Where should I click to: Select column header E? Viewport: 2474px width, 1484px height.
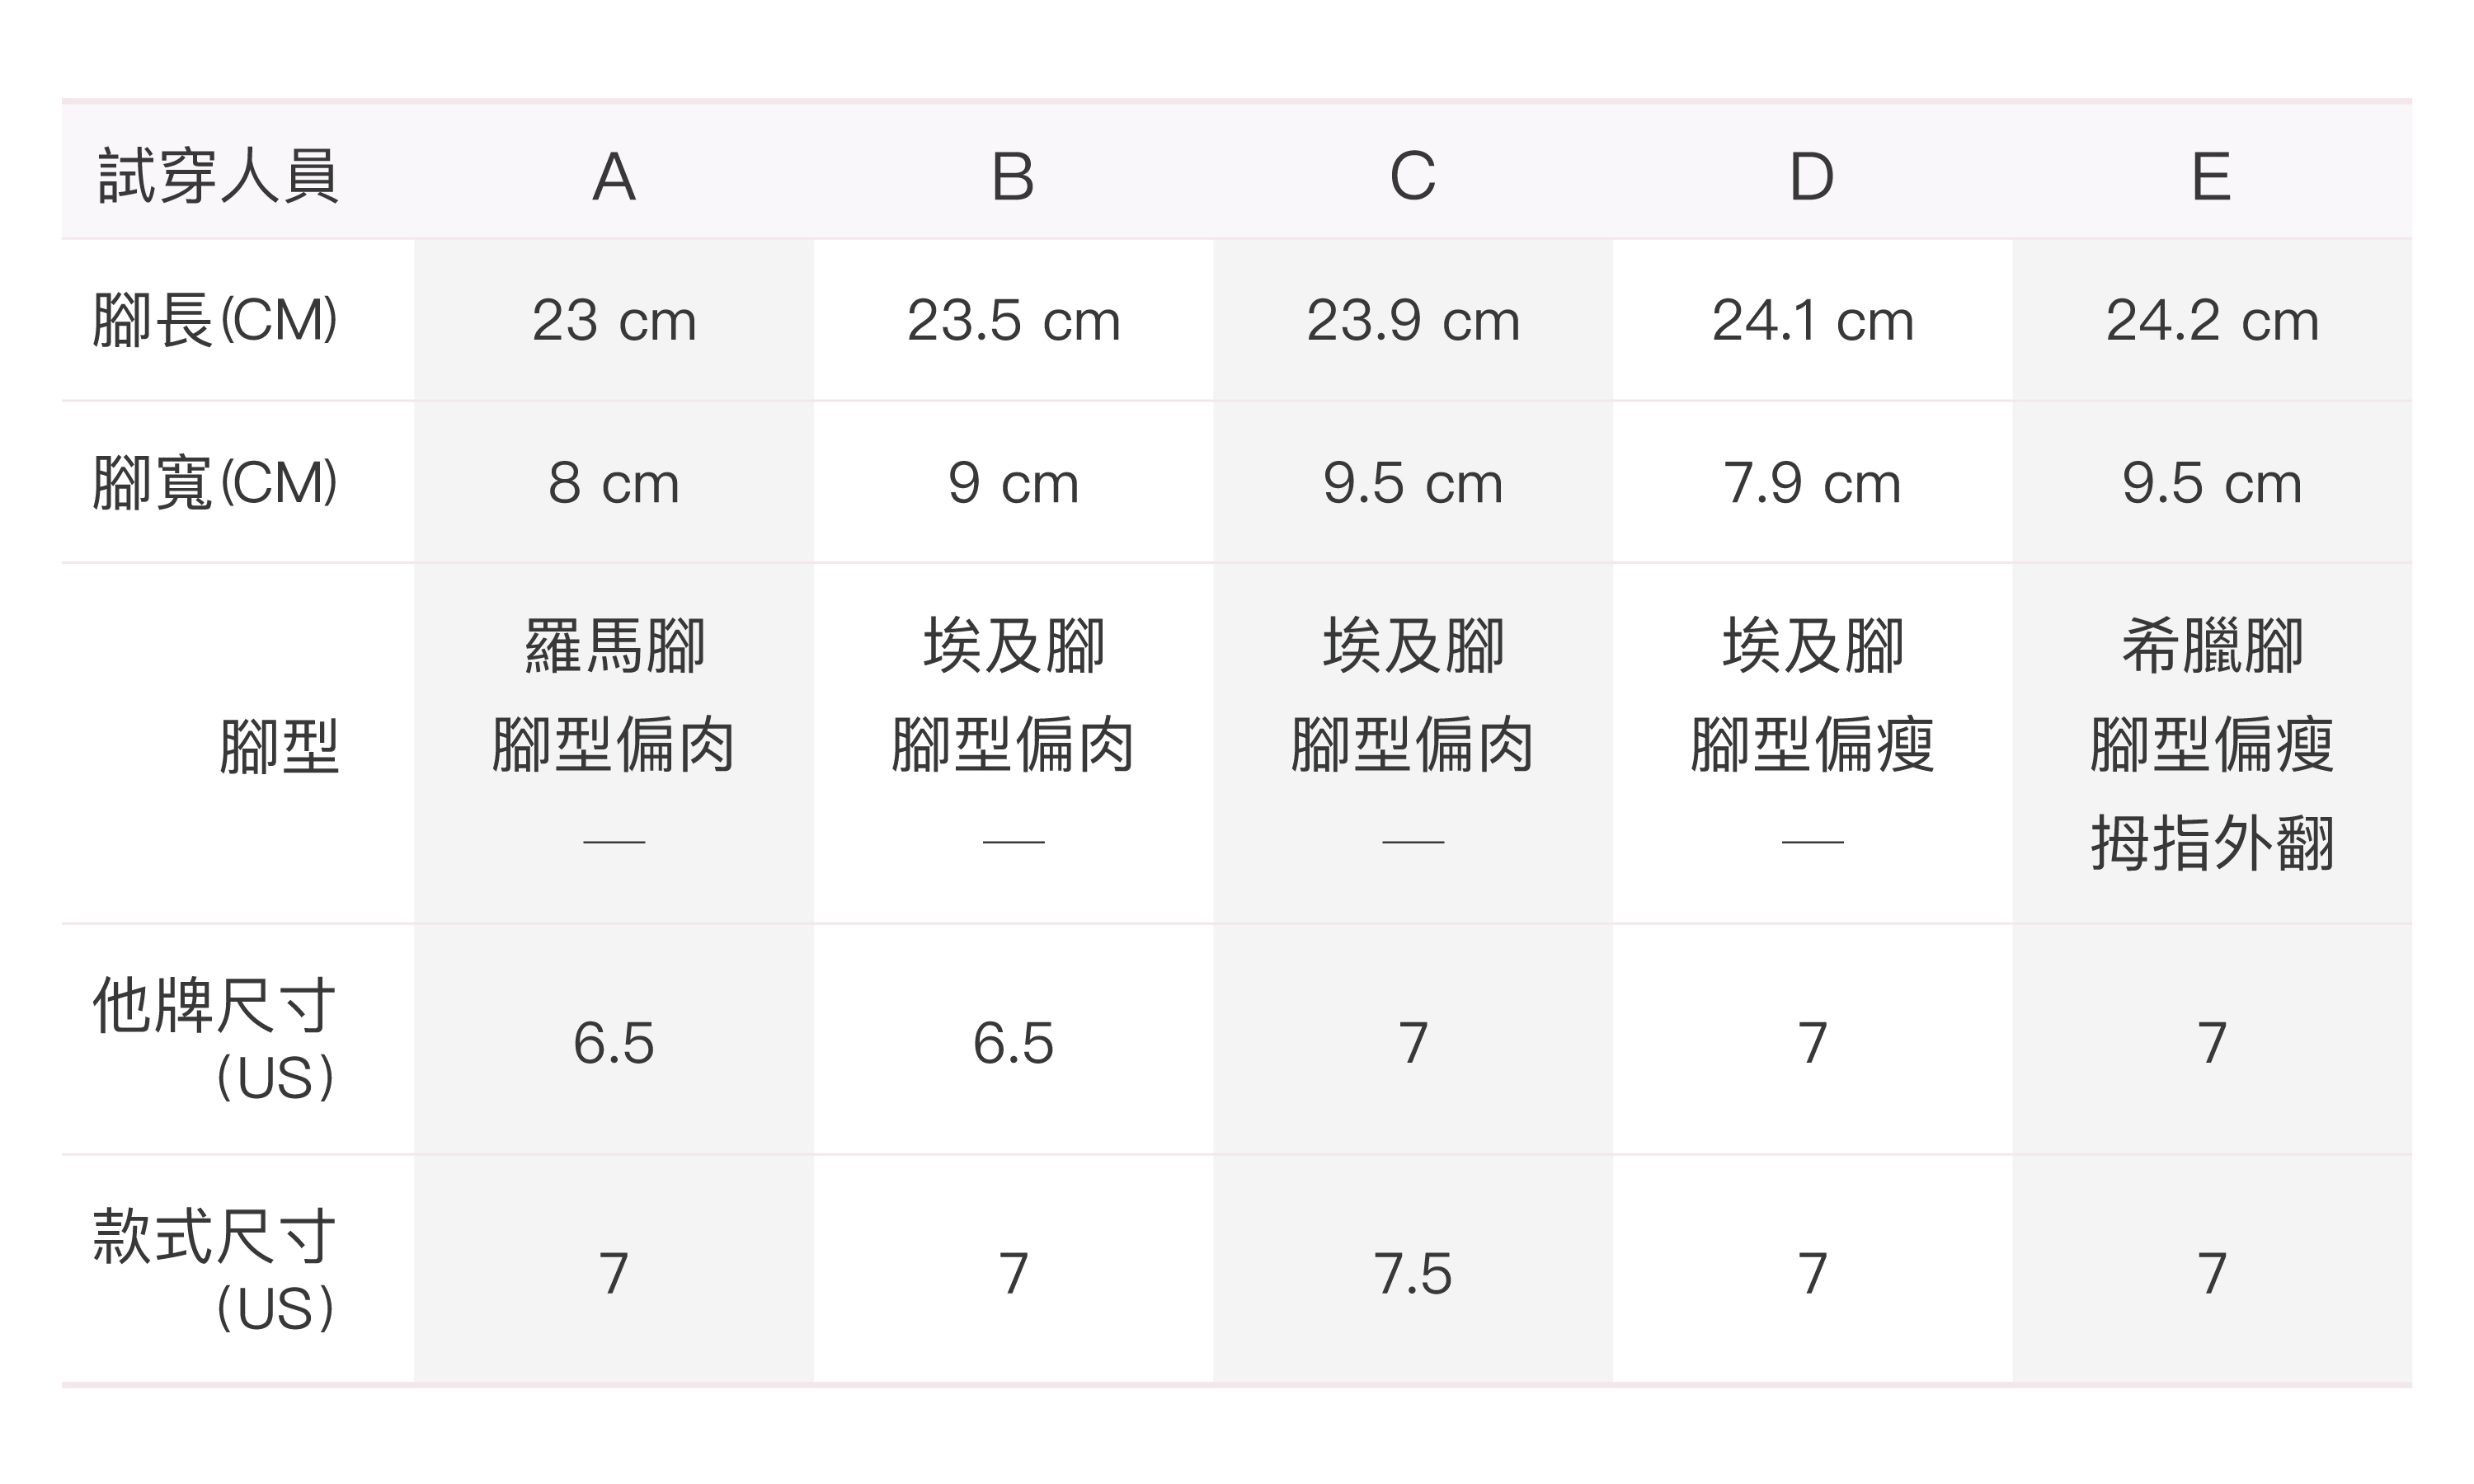pos(2211,177)
